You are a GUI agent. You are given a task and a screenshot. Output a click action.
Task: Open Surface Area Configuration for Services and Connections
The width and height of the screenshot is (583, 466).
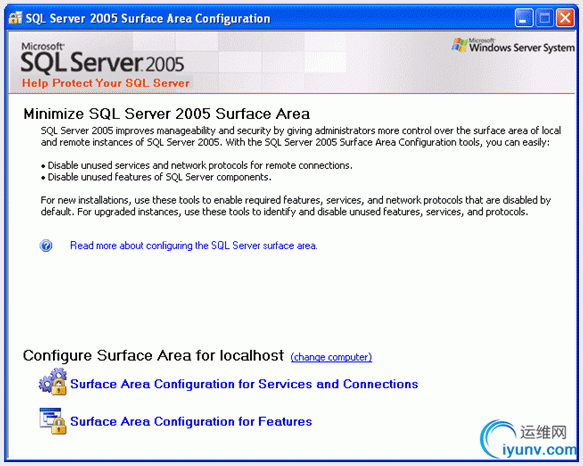(x=244, y=384)
